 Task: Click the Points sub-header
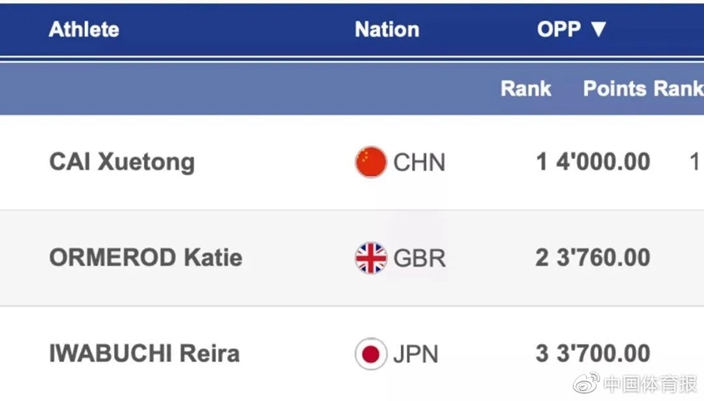[x=615, y=88]
